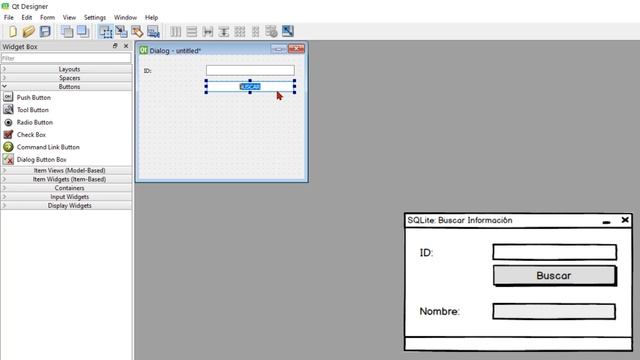Apply Lay Out Horizontally
This screenshot has width=640, height=360.
[x=176, y=31]
